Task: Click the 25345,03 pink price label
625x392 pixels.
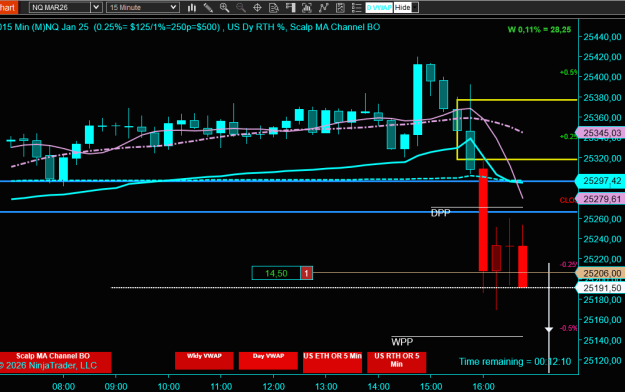Action: click(x=601, y=133)
